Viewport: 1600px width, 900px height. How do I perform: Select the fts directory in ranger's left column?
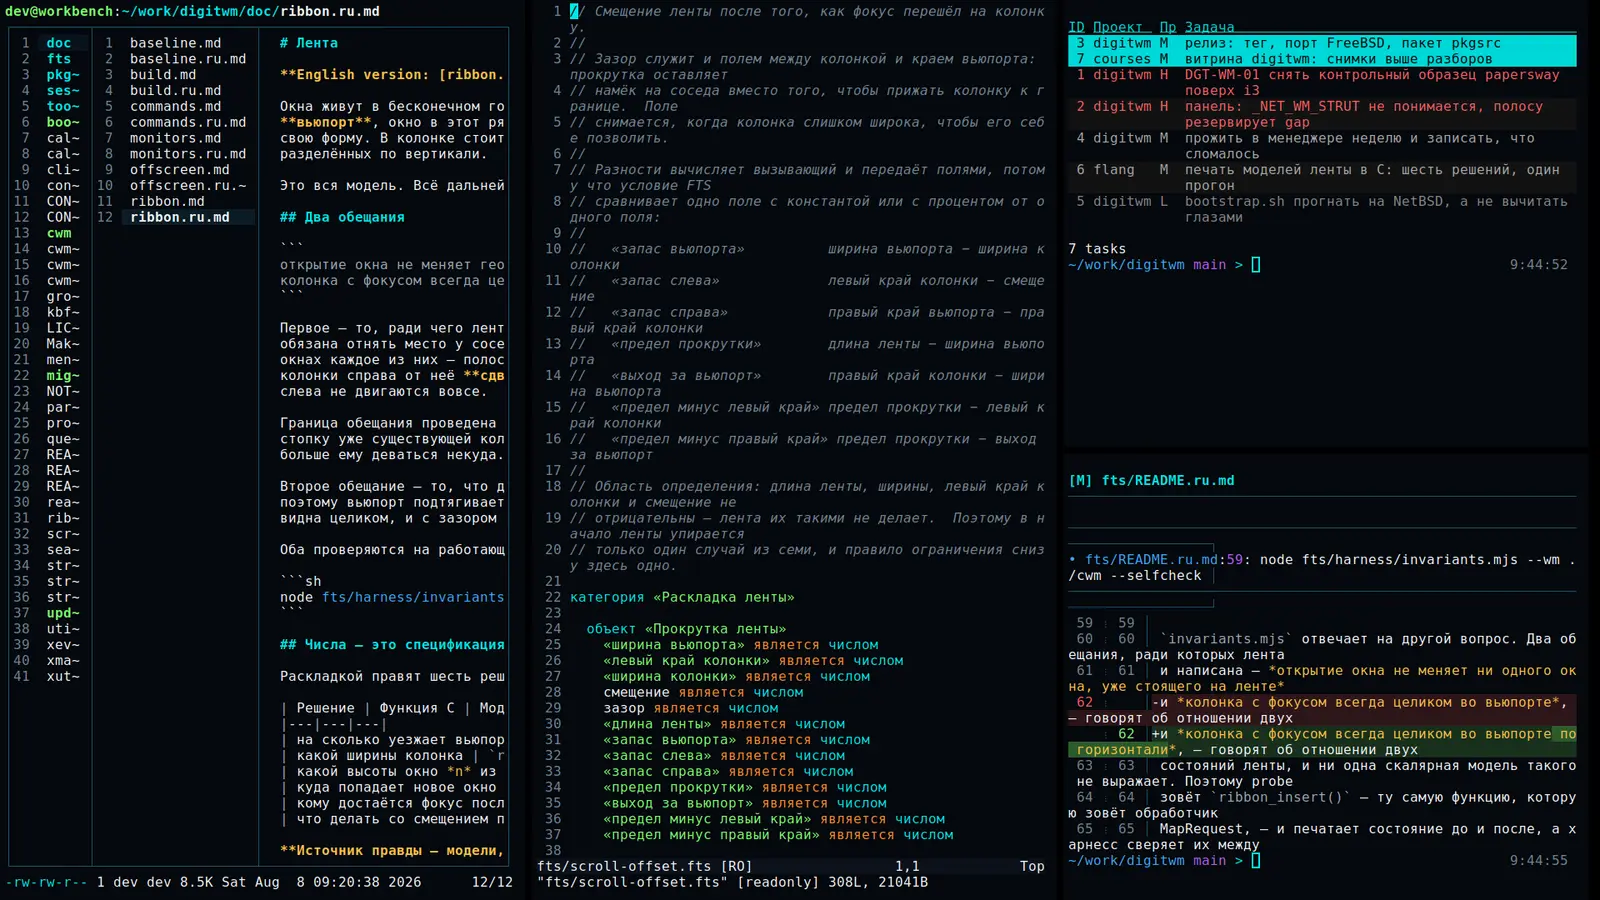click(59, 59)
